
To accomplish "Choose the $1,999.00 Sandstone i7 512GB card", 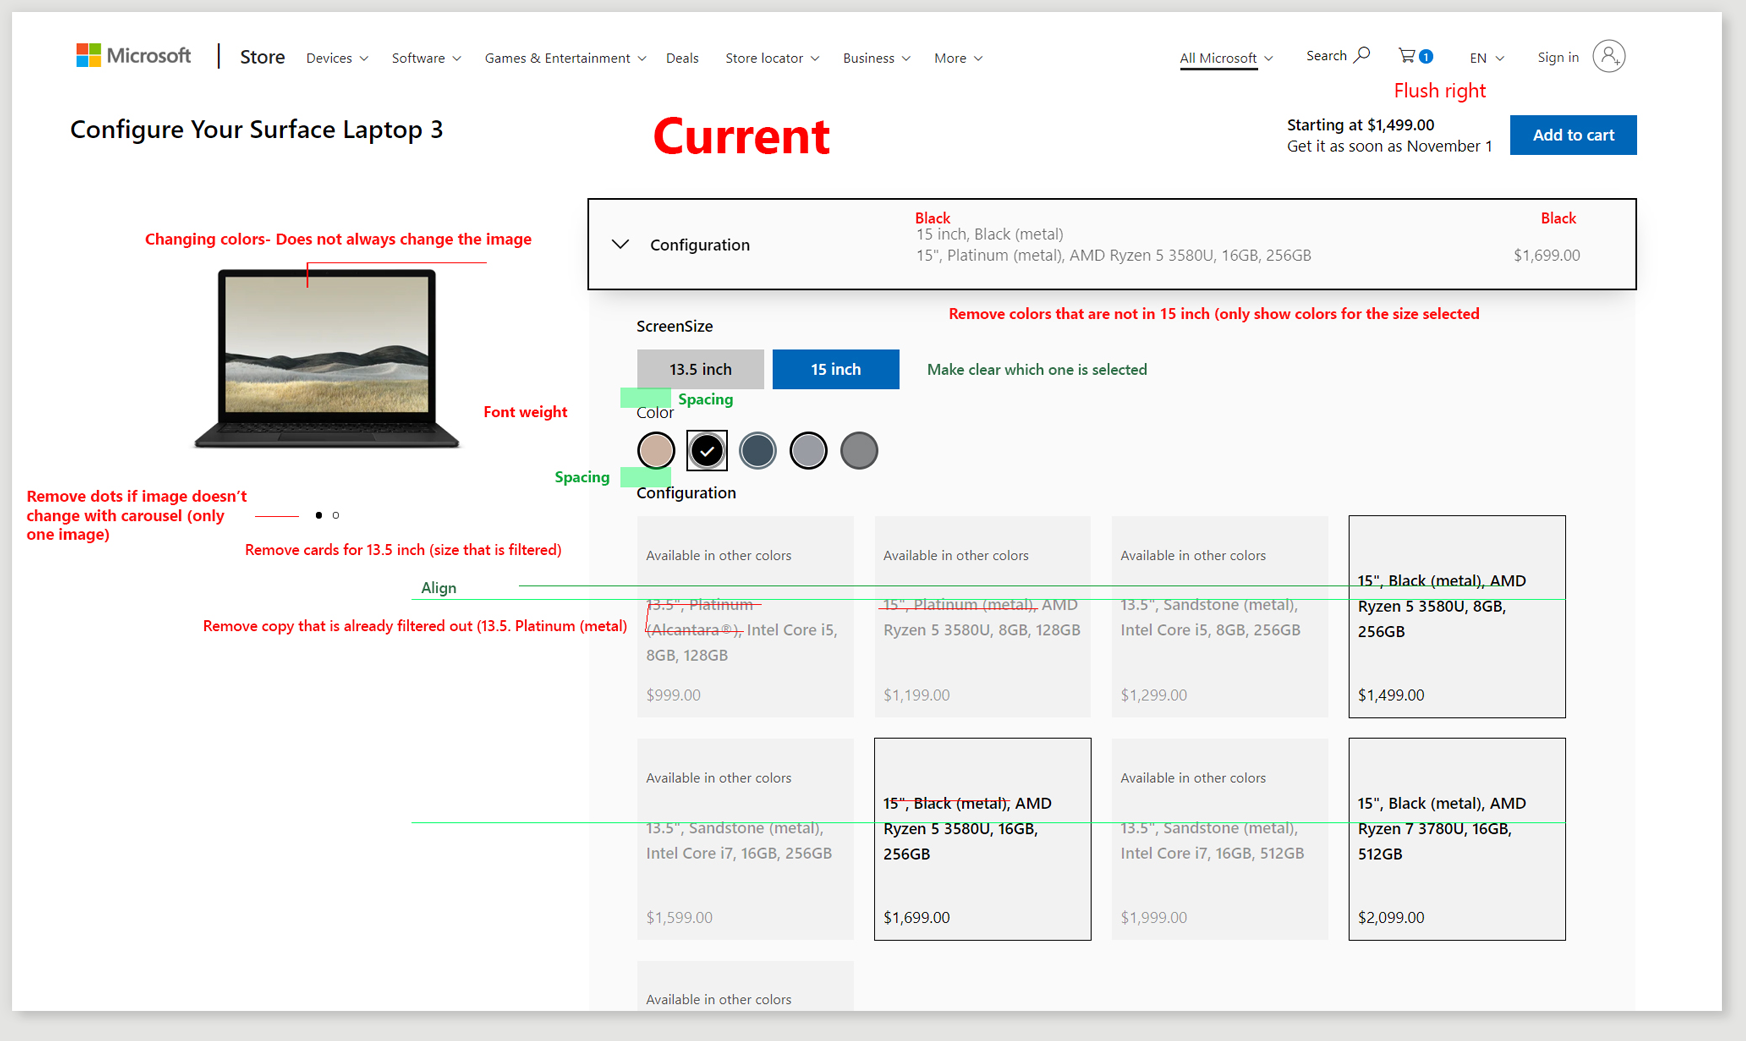I will pos(1220,839).
